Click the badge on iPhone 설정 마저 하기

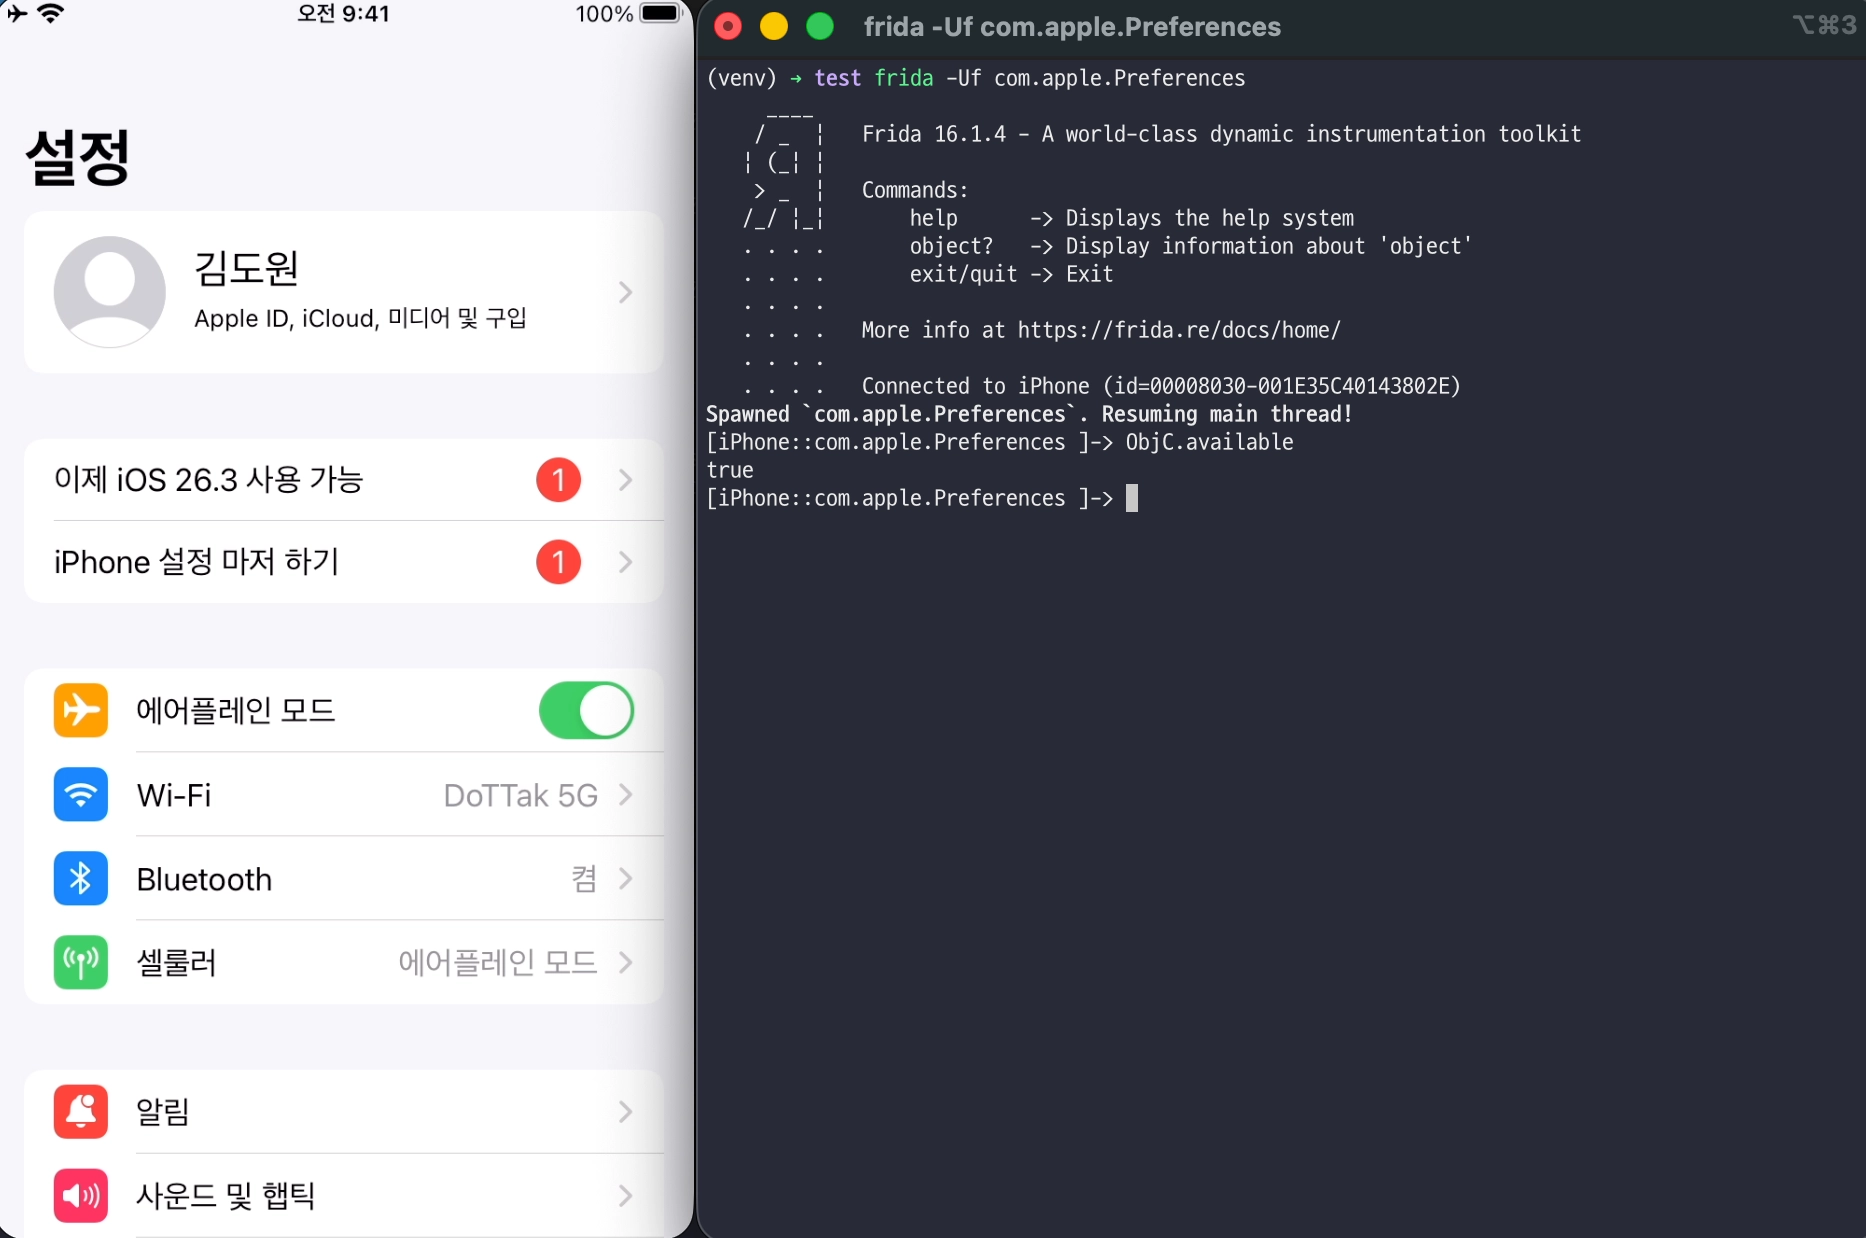[x=559, y=562]
